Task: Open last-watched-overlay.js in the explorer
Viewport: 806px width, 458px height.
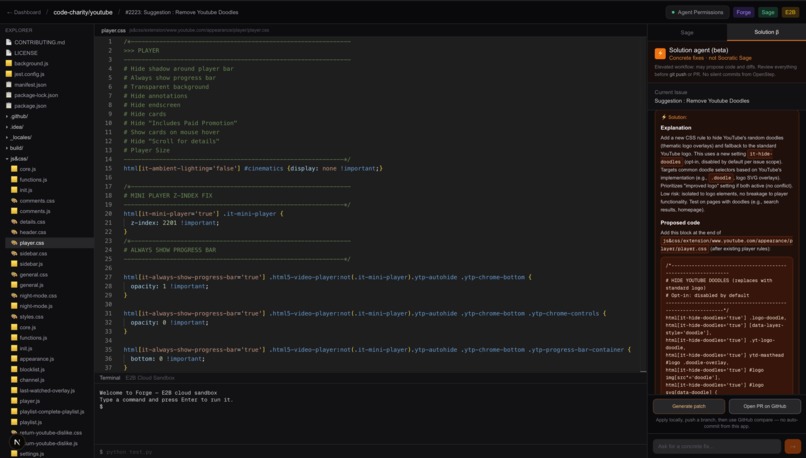Action: [49, 390]
